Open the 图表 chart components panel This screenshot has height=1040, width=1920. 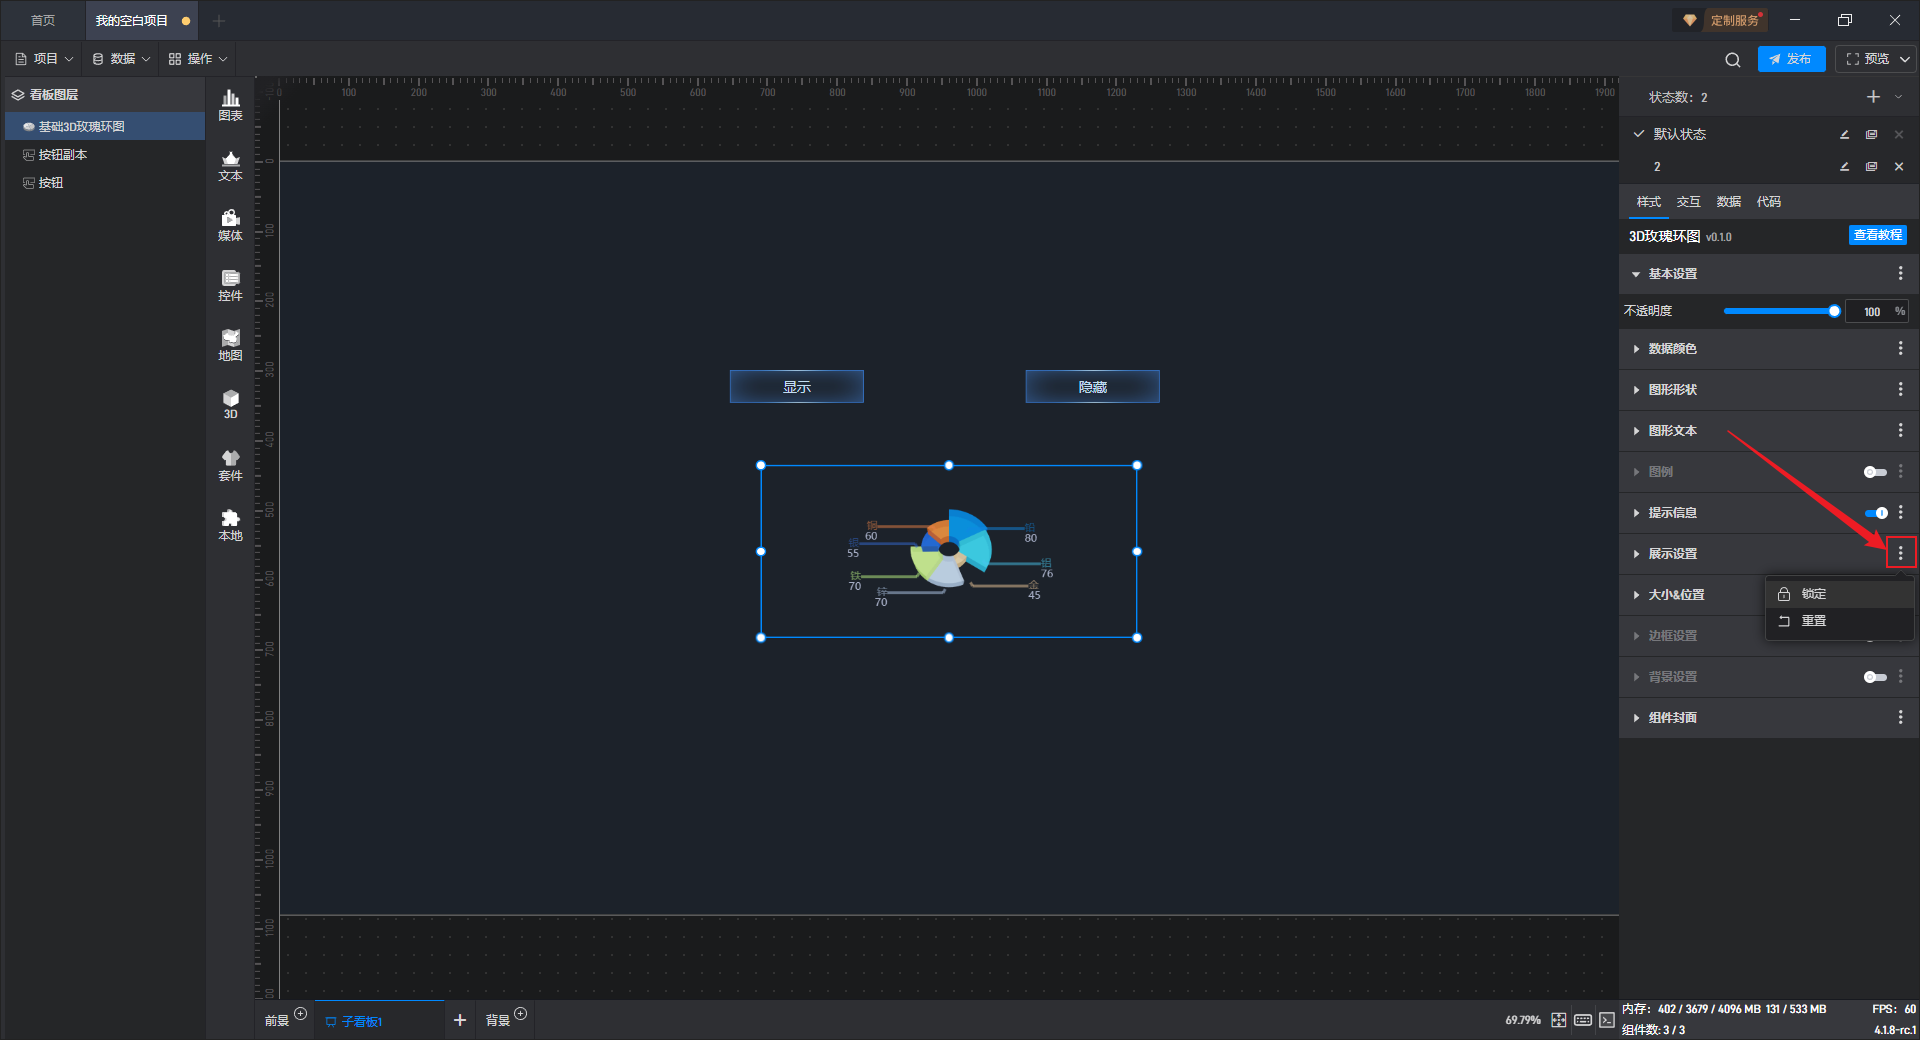[230, 105]
